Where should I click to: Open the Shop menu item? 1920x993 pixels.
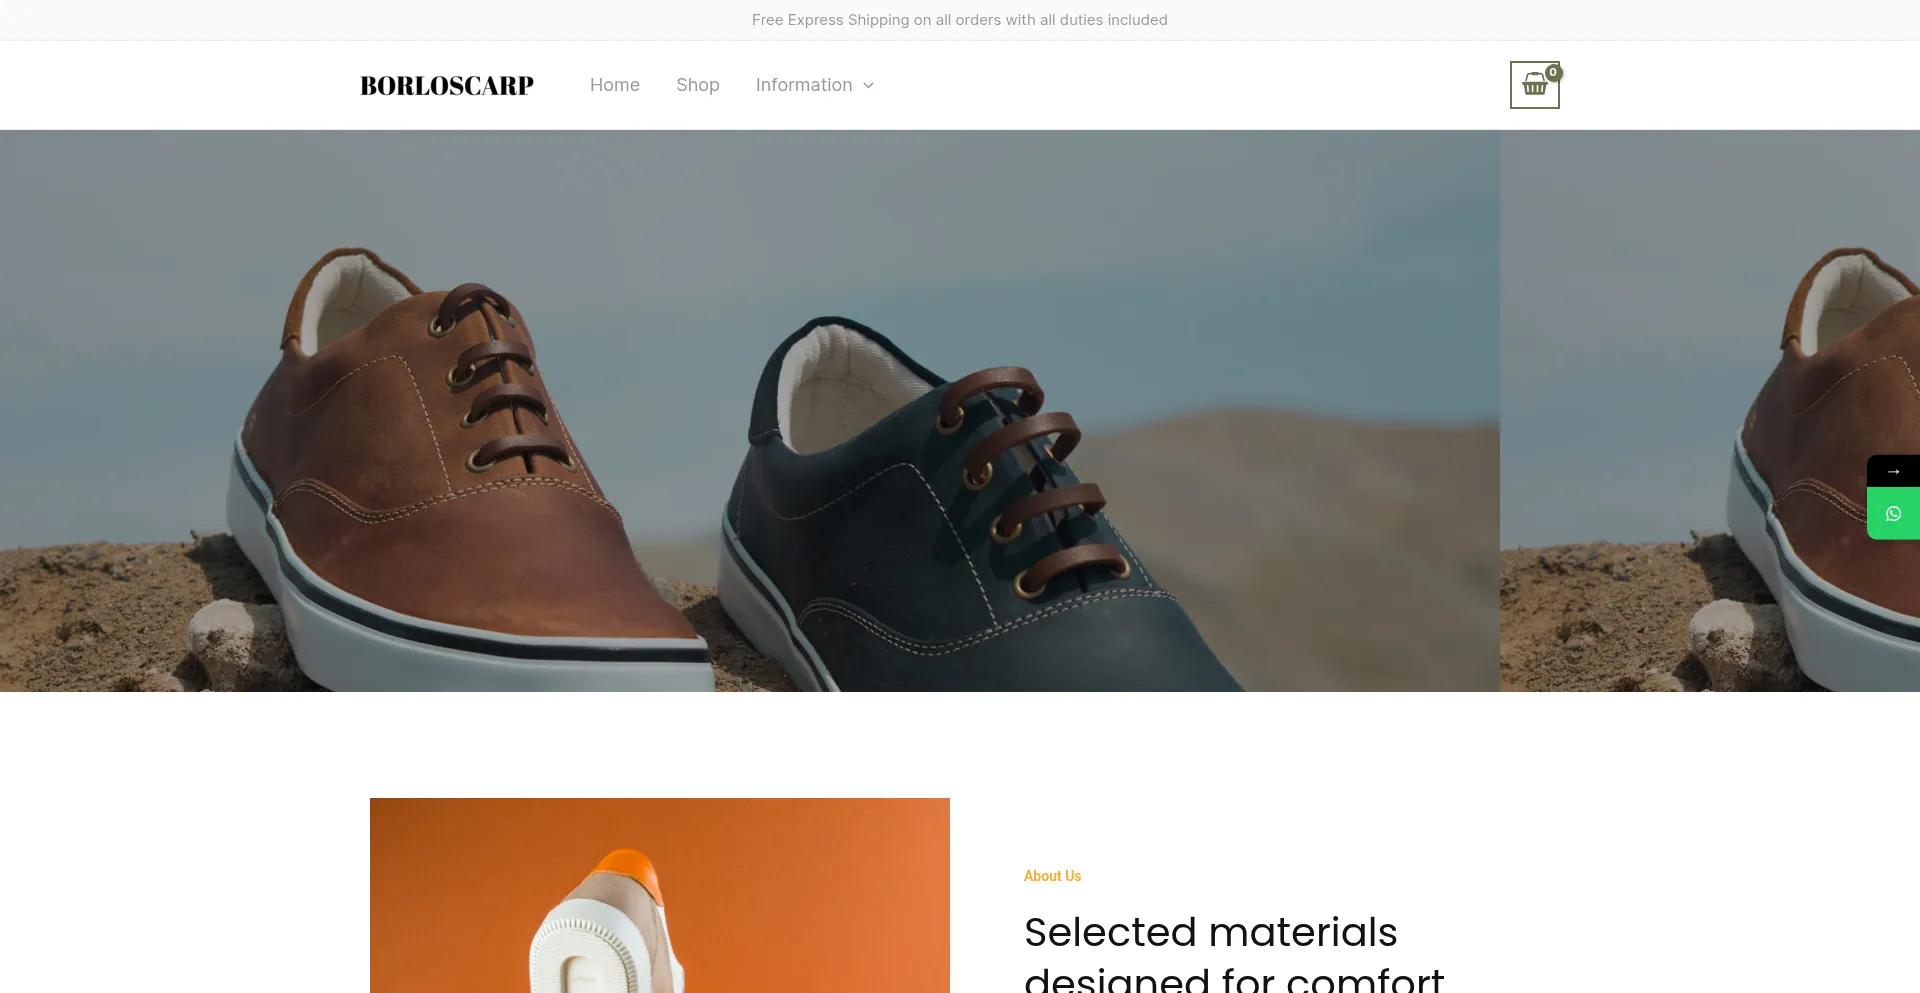698,85
